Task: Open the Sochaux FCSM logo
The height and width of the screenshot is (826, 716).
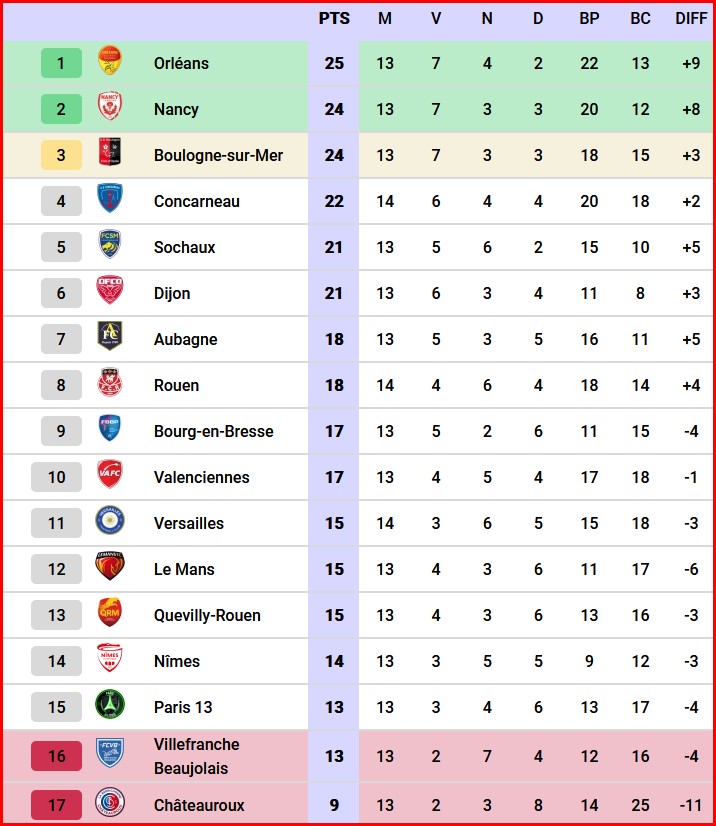Action: click(x=110, y=243)
